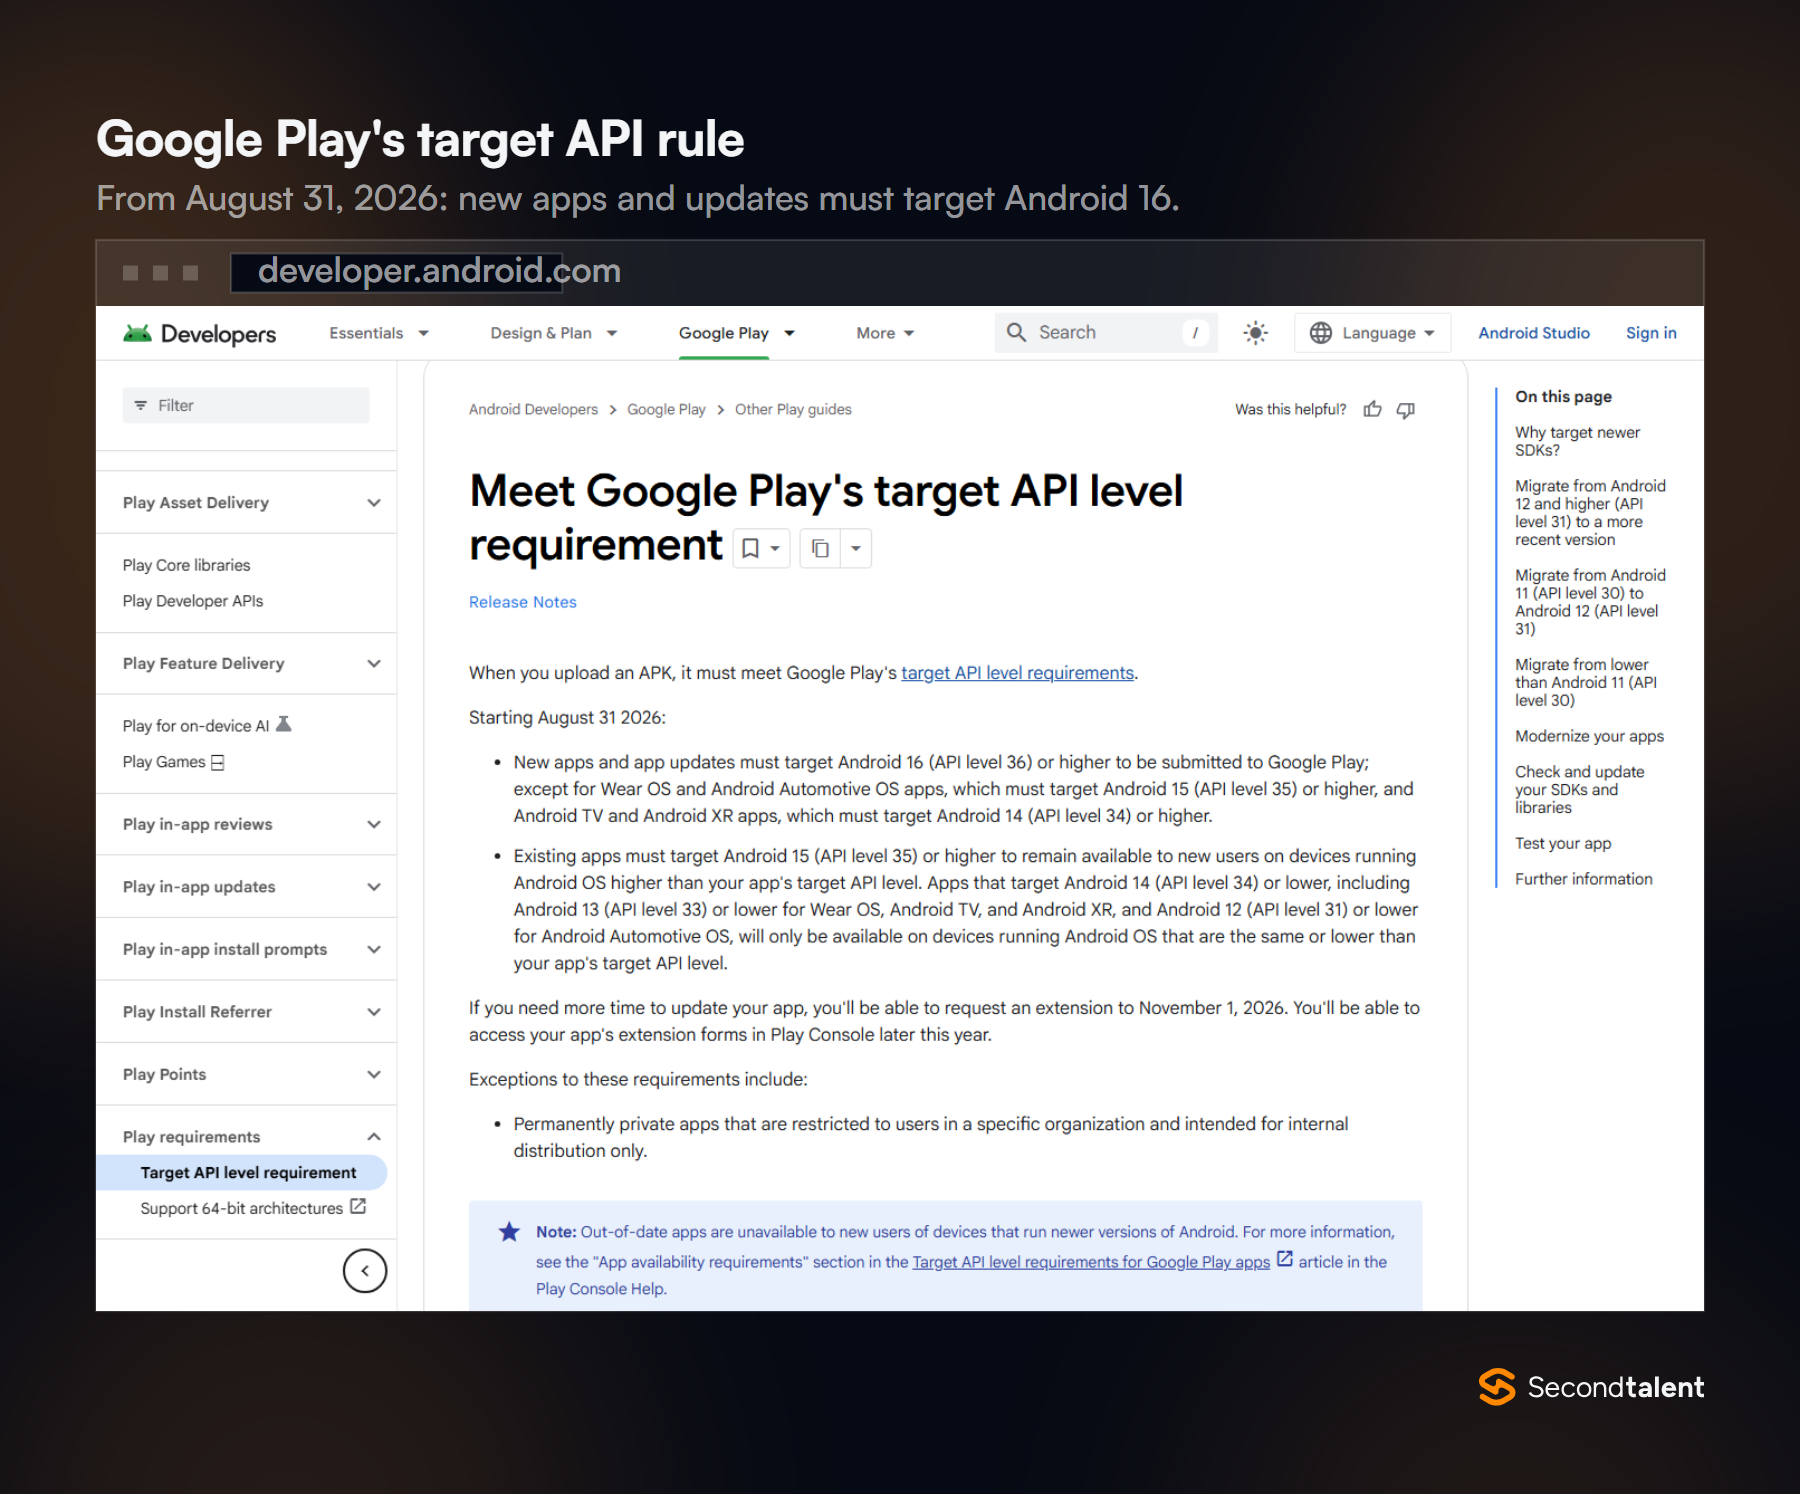The height and width of the screenshot is (1494, 1800).
Task: Click the search magnifier icon
Action: coord(1016,332)
